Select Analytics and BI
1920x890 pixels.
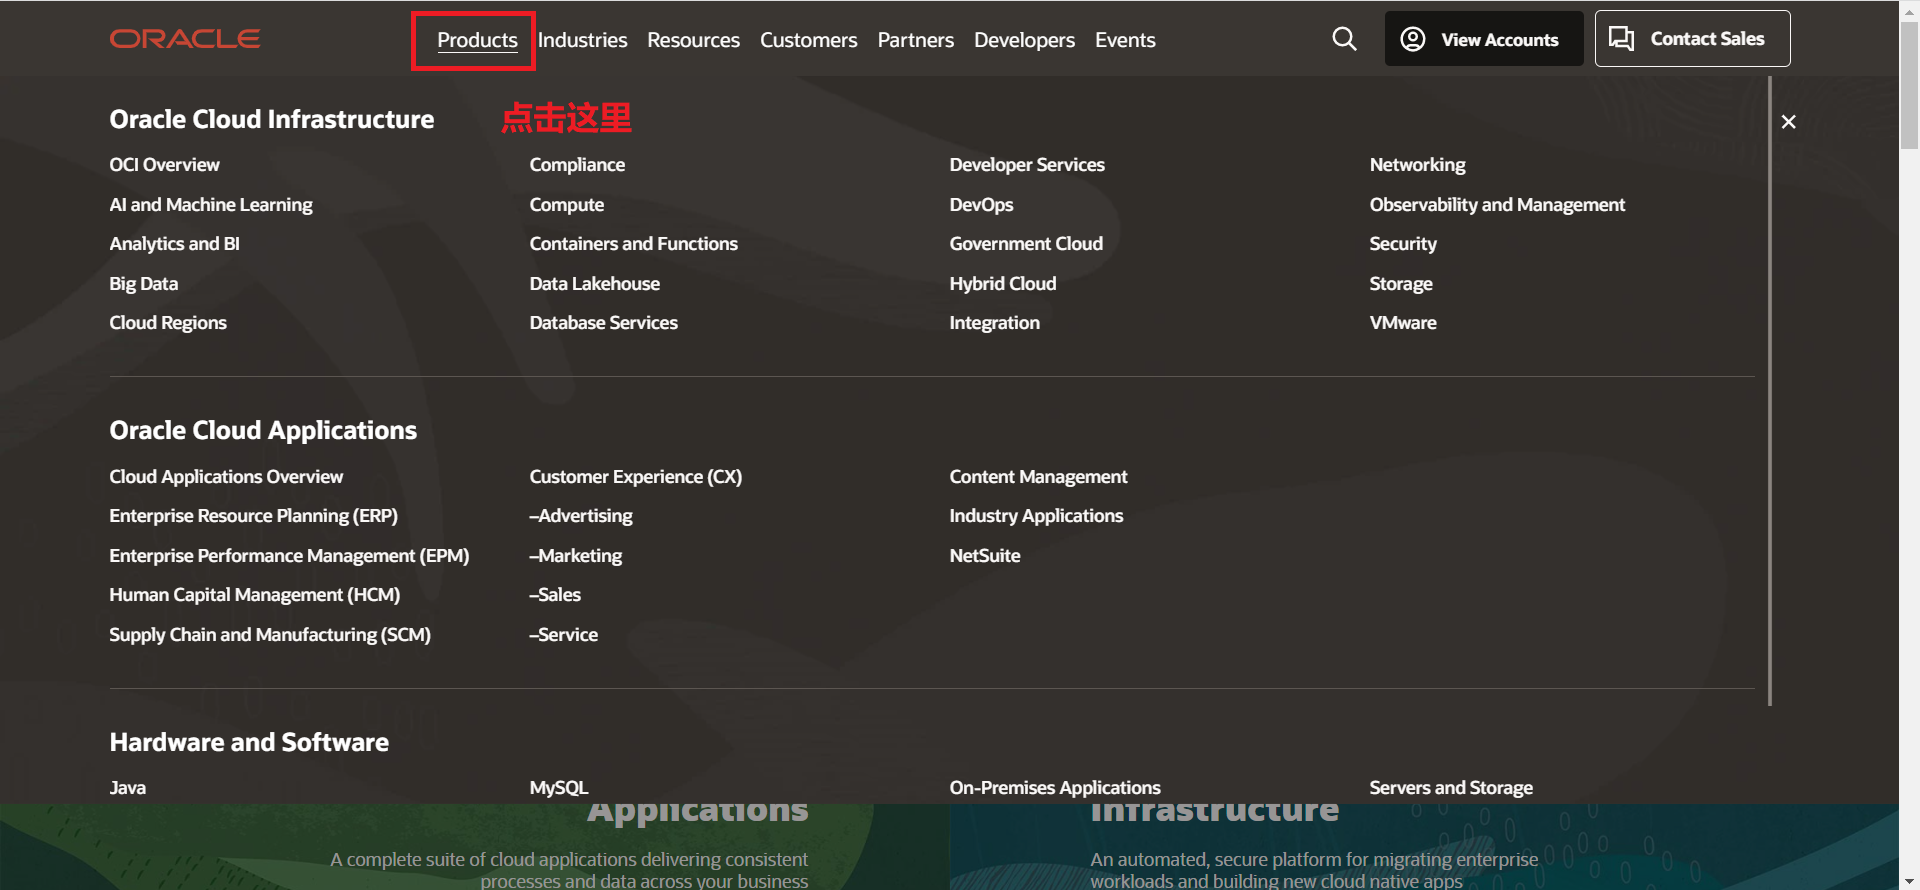coord(175,244)
